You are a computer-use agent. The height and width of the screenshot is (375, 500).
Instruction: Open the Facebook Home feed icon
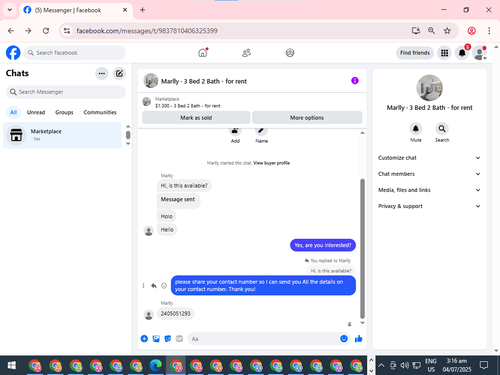pos(203,53)
